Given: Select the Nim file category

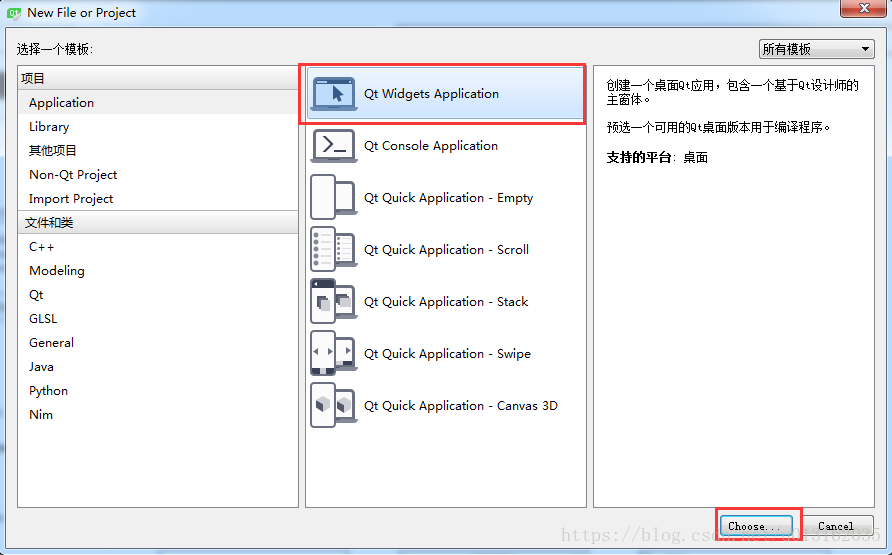Looking at the screenshot, I should pyautogui.click(x=158, y=415).
